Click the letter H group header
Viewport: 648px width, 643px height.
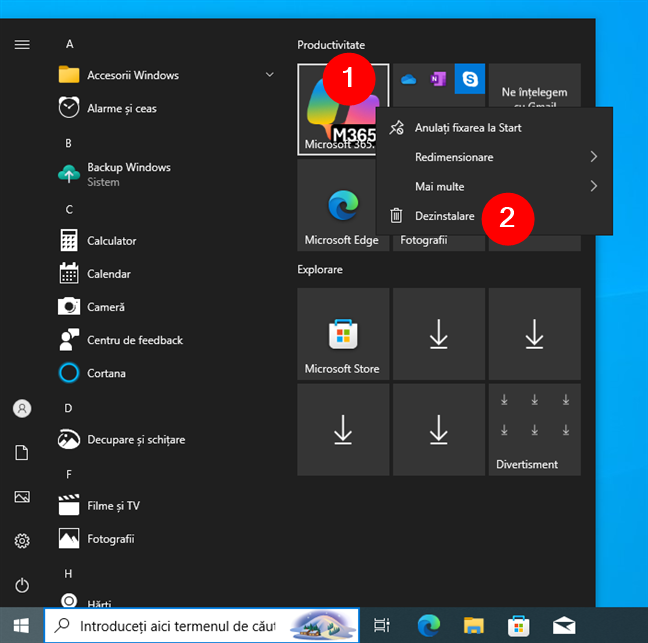coord(69,574)
